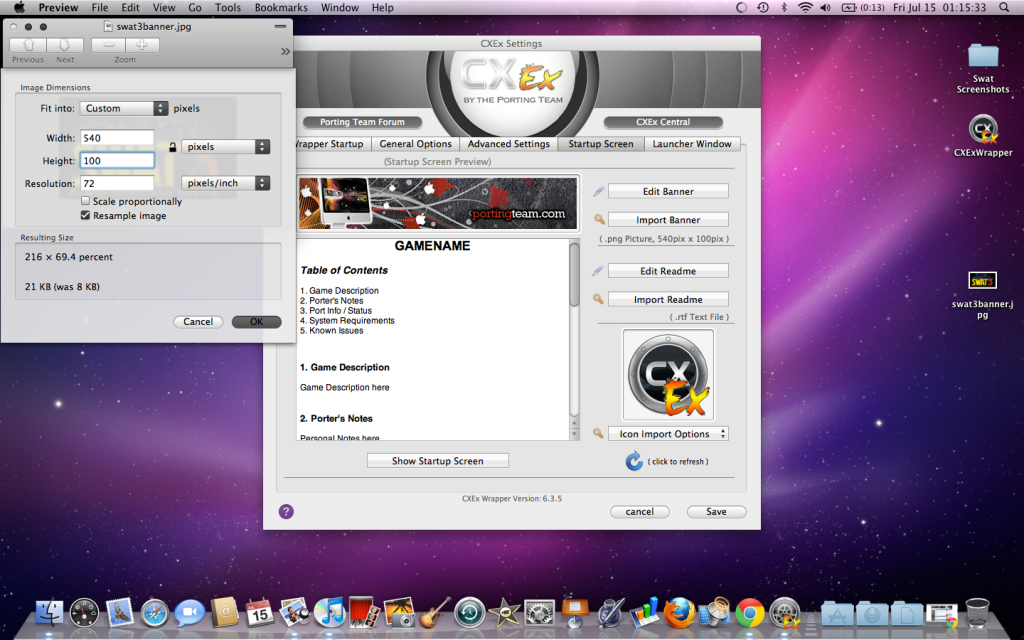Open GarageBand from the Dock

coord(434,613)
